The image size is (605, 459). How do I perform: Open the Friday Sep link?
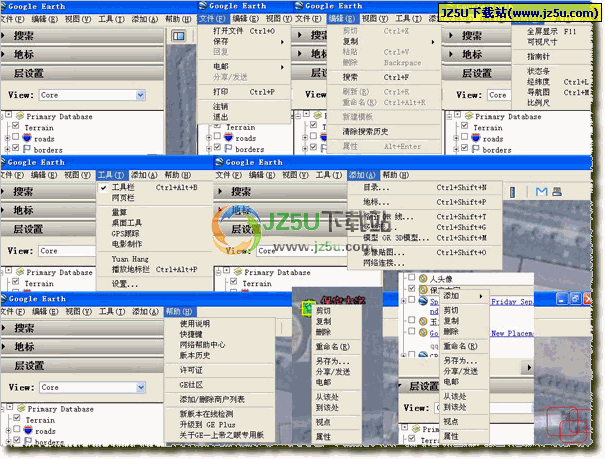pyautogui.click(x=512, y=302)
